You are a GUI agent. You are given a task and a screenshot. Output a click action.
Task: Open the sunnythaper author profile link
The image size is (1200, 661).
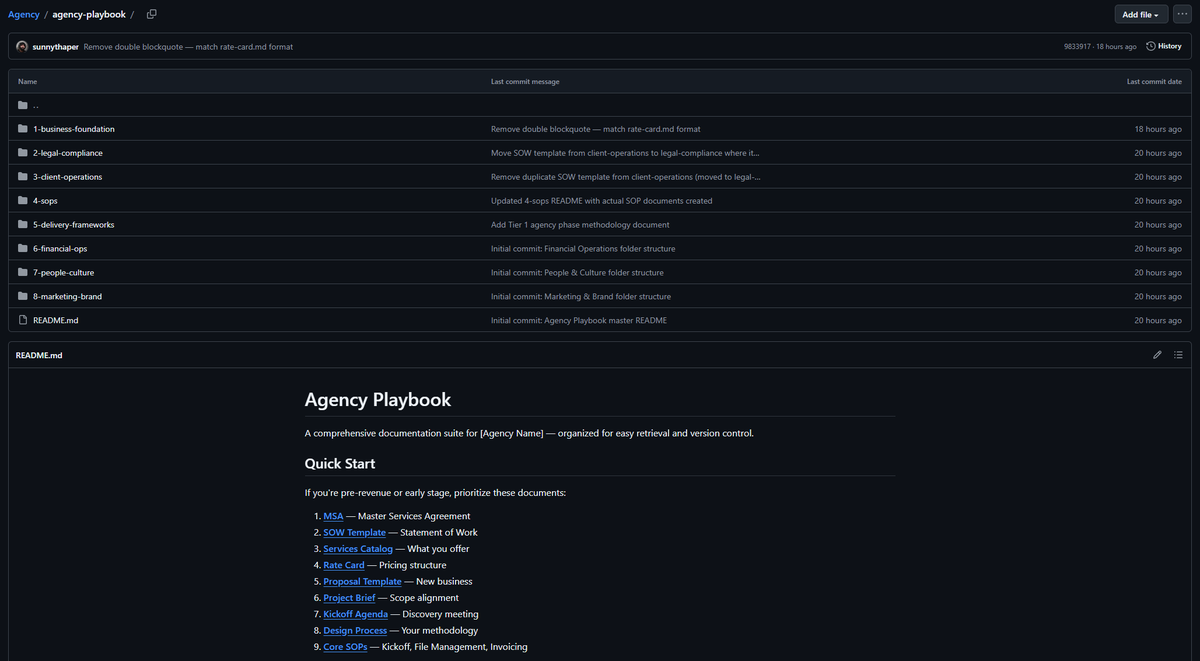click(56, 46)
